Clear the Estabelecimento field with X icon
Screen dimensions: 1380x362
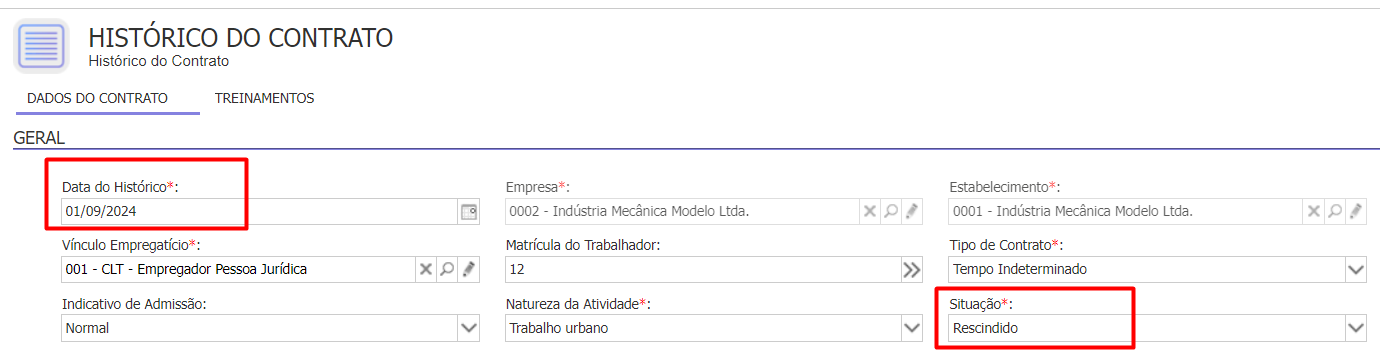click(x=1314, y=211)
